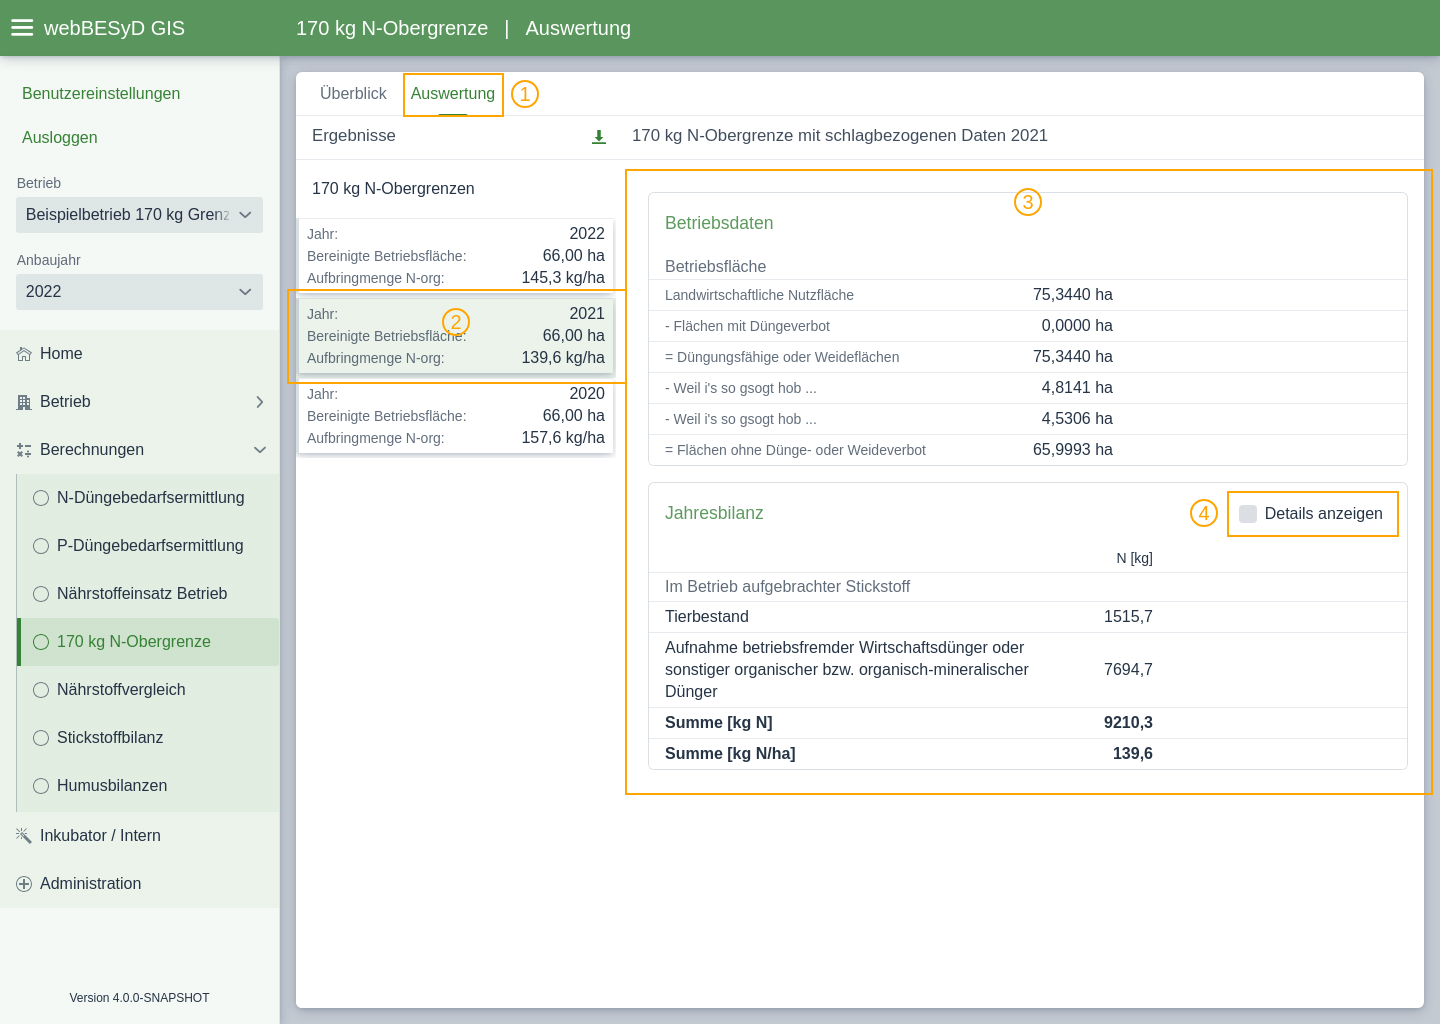Viewport: 1440px width, 1024px height.
Task: Select the Nährstoffvergleich radio circle
Action: pyautogui.click(x=41, y=690)
